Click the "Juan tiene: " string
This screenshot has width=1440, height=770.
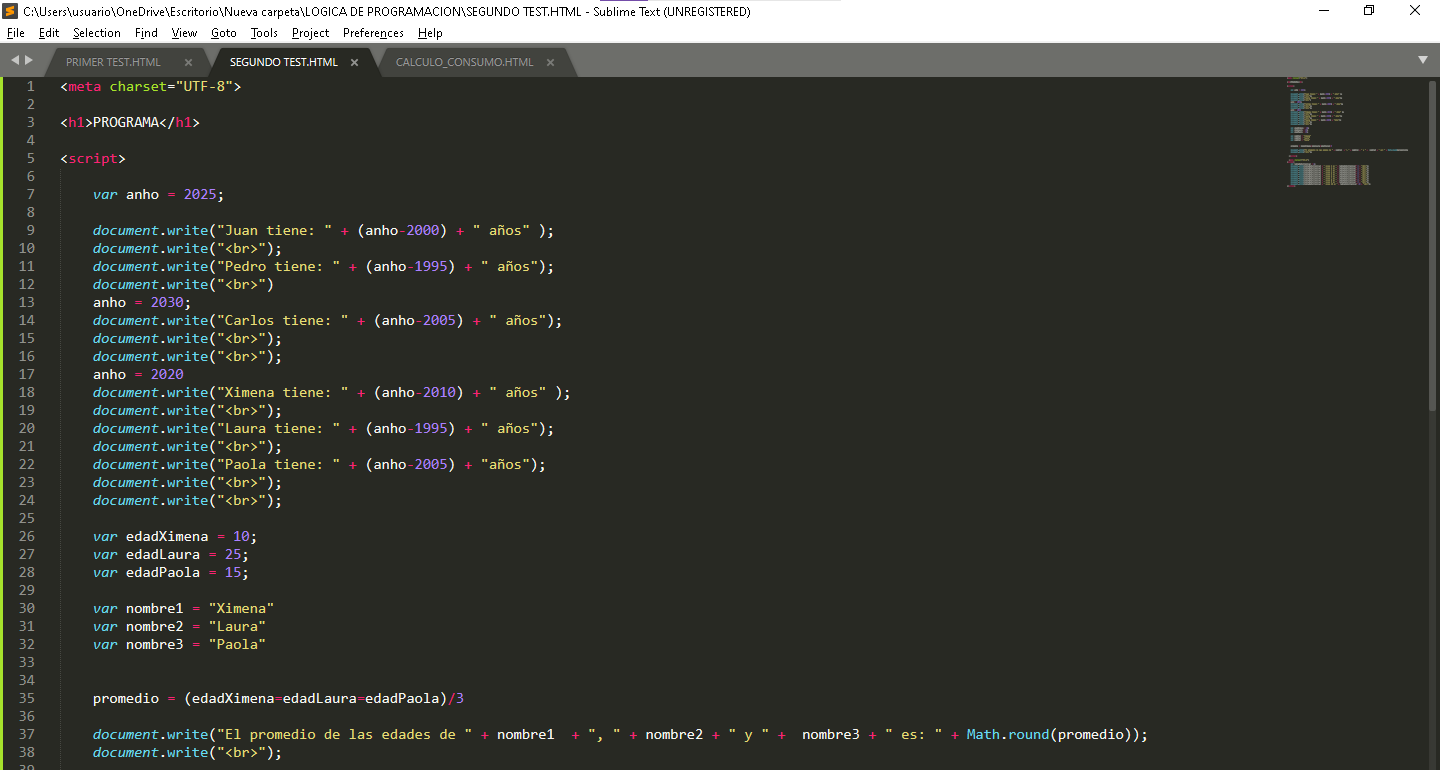275,230
